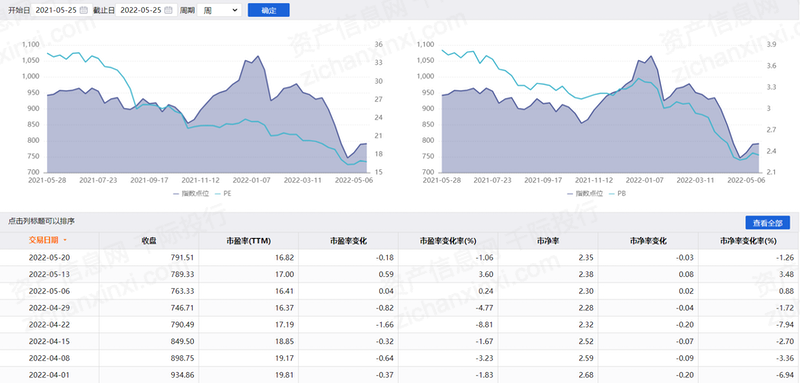Image resolution: width=800 pixels, height=383 pixels.
Task: Click PB change value 0.08
Action: 686,274
